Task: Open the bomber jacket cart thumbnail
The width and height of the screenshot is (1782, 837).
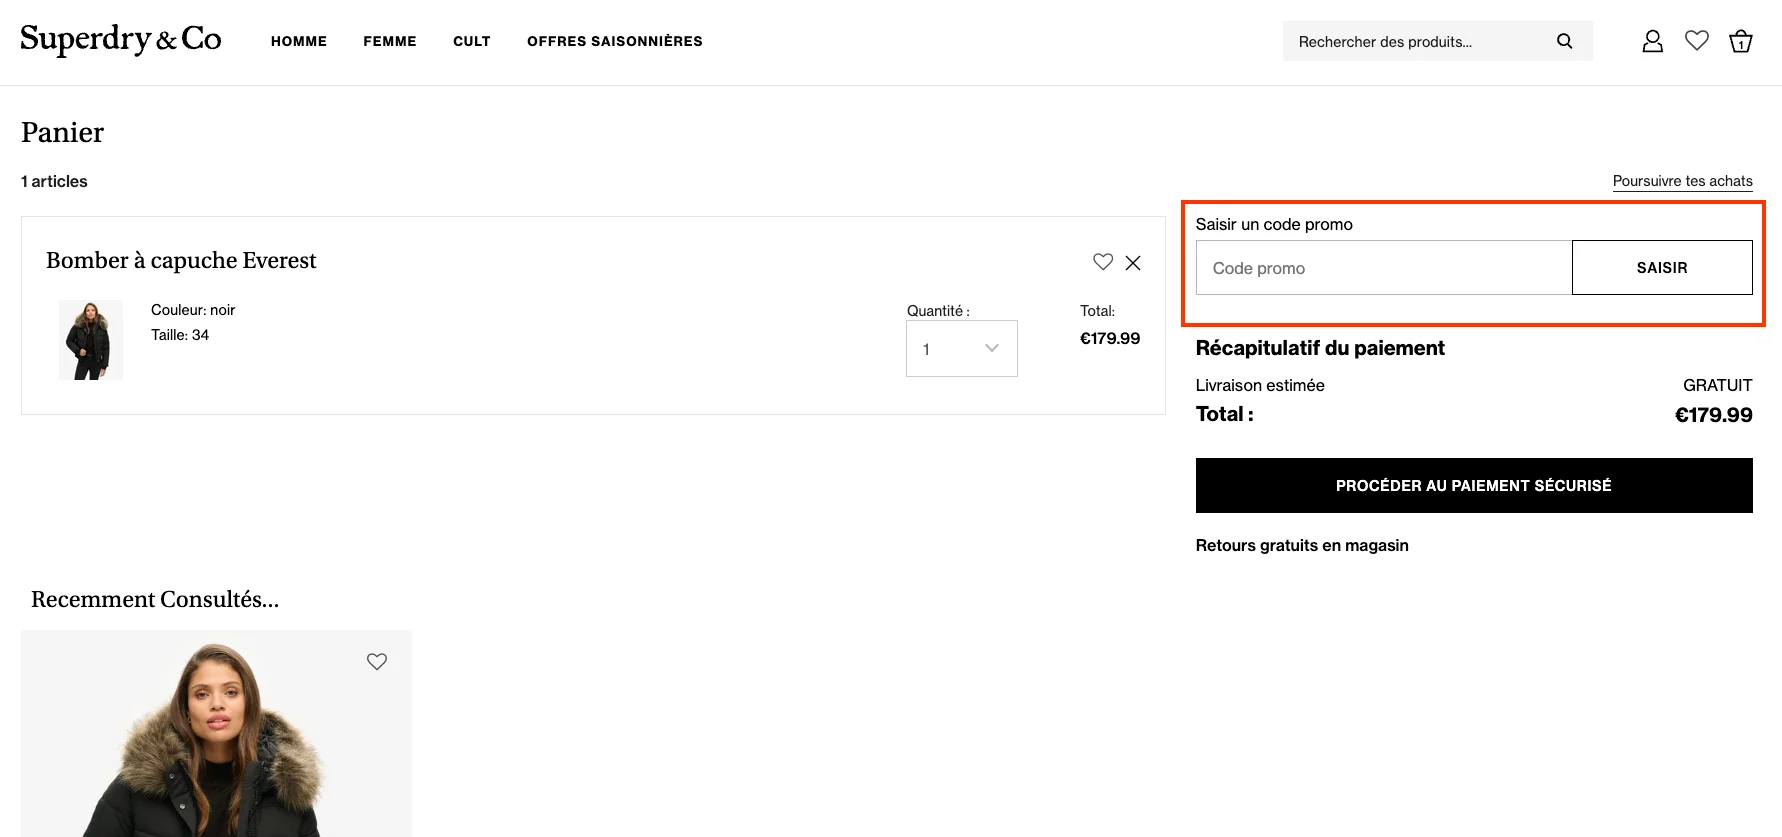Action: [91, 340]
